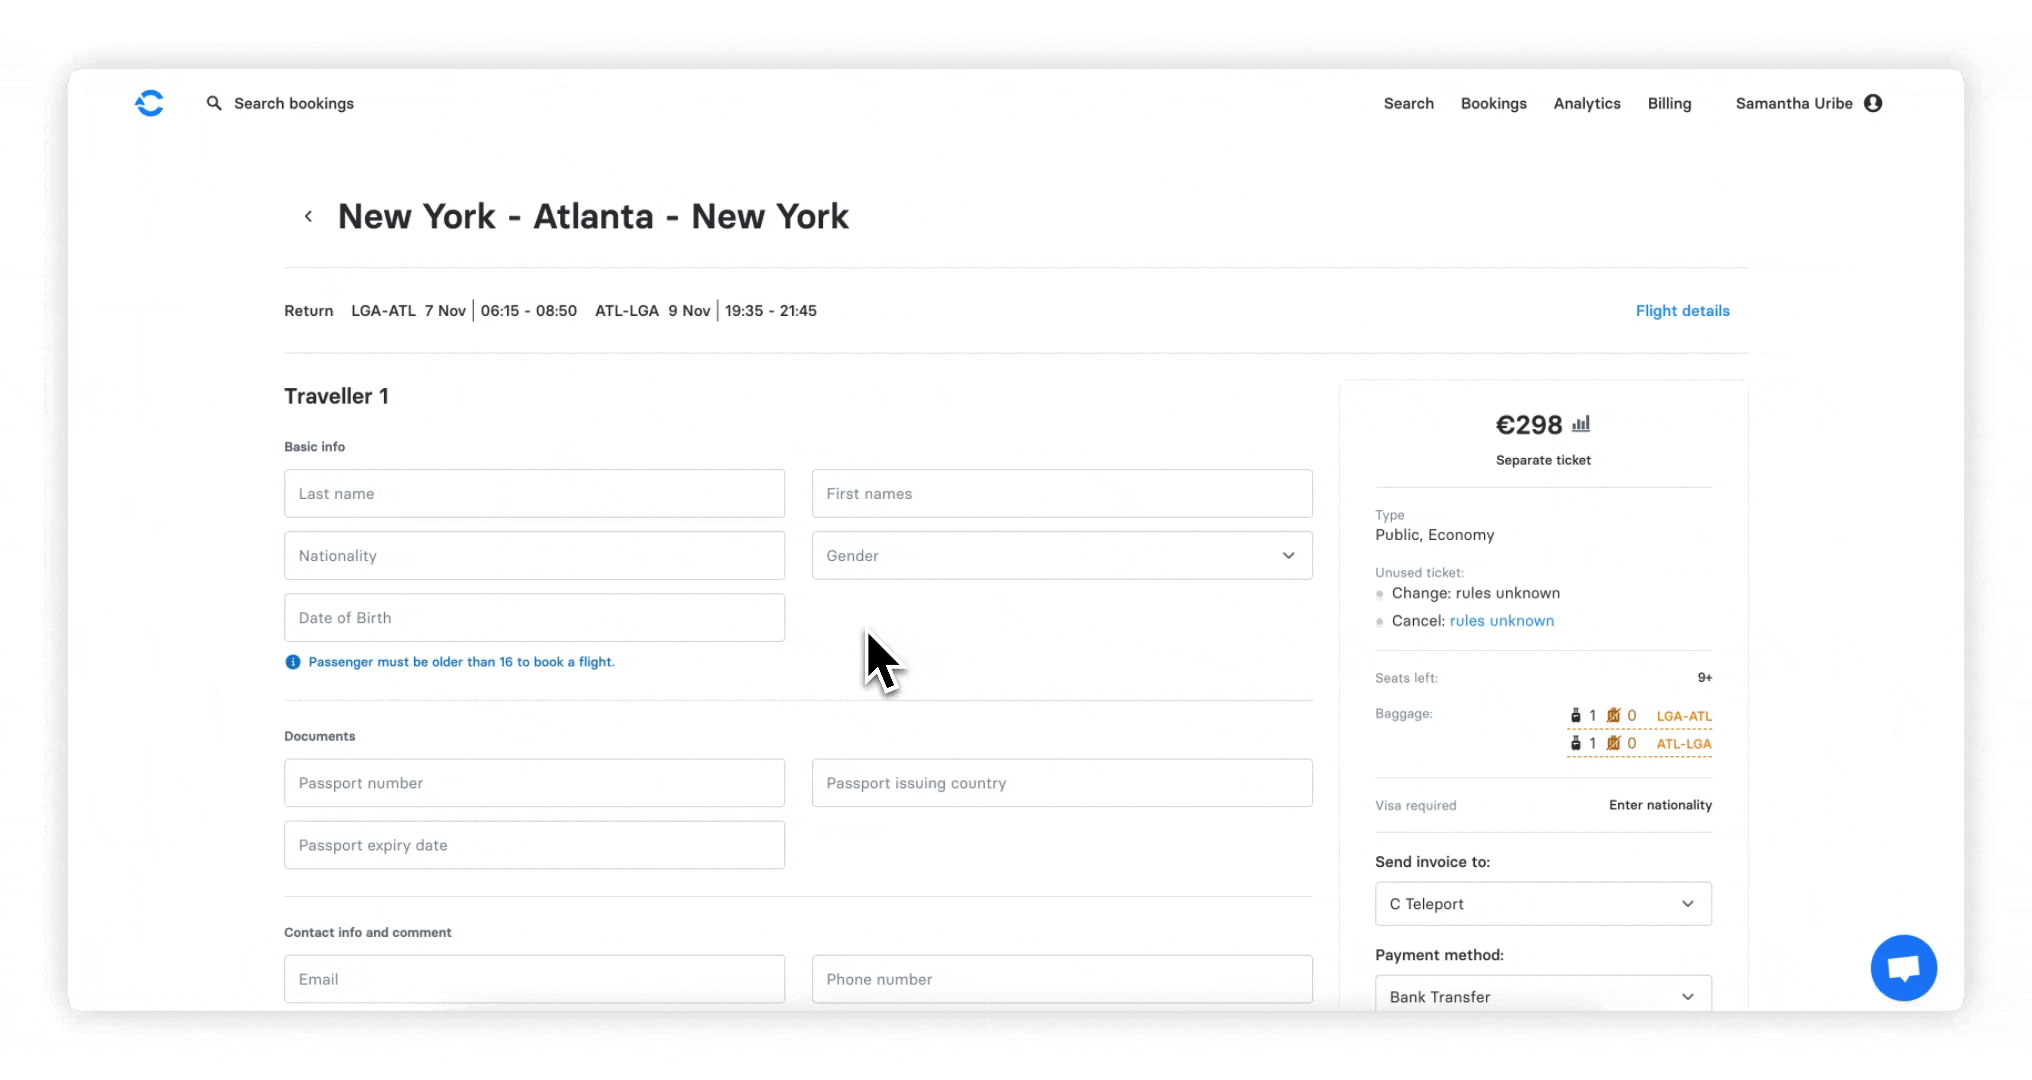Click the checked baggage icon for ATL-LGA

1577,743
